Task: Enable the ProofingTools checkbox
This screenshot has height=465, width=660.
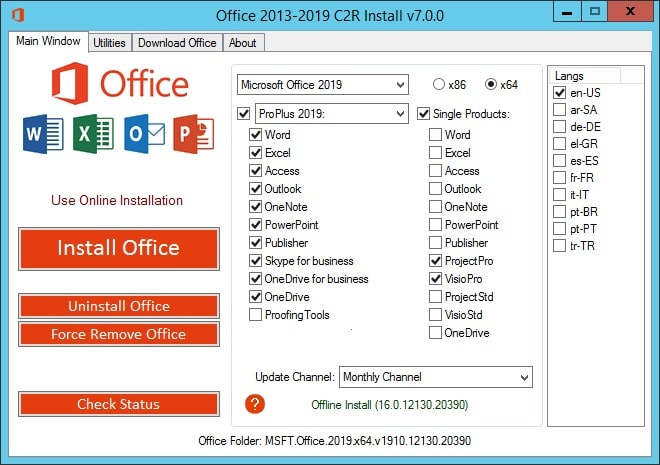Action: (x=256, y=315)
